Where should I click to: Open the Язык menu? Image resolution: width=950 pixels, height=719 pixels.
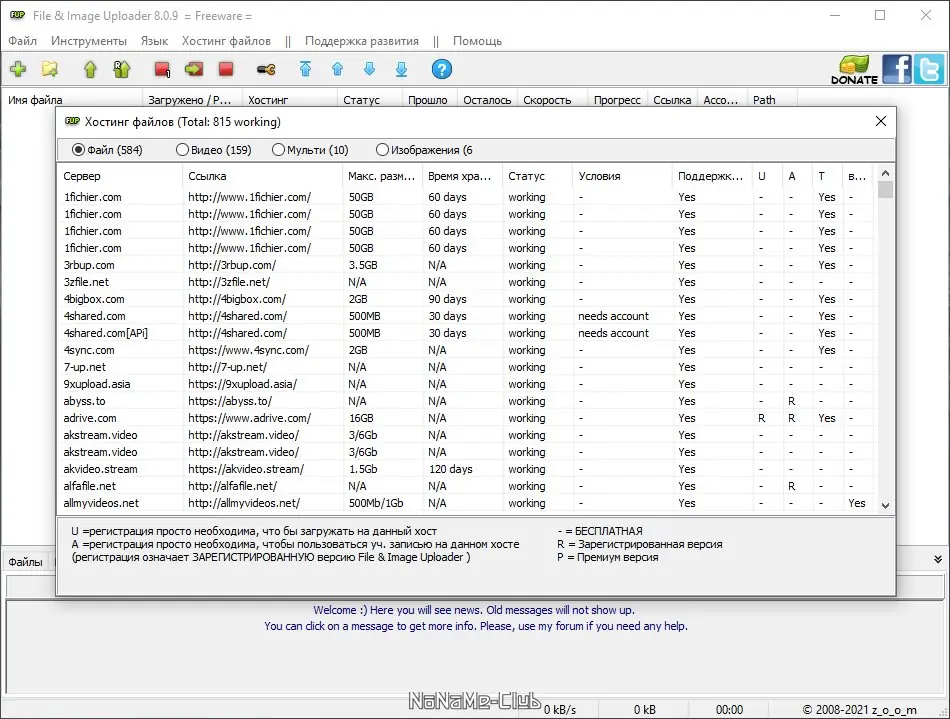point(153,41)
